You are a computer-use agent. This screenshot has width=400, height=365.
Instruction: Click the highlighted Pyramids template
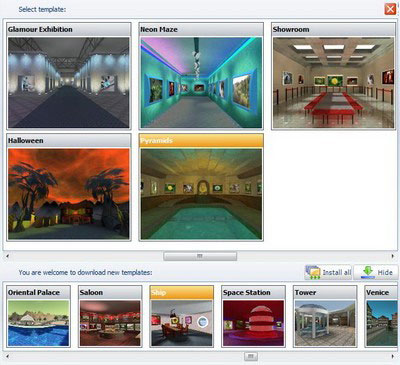pos(201,187)
